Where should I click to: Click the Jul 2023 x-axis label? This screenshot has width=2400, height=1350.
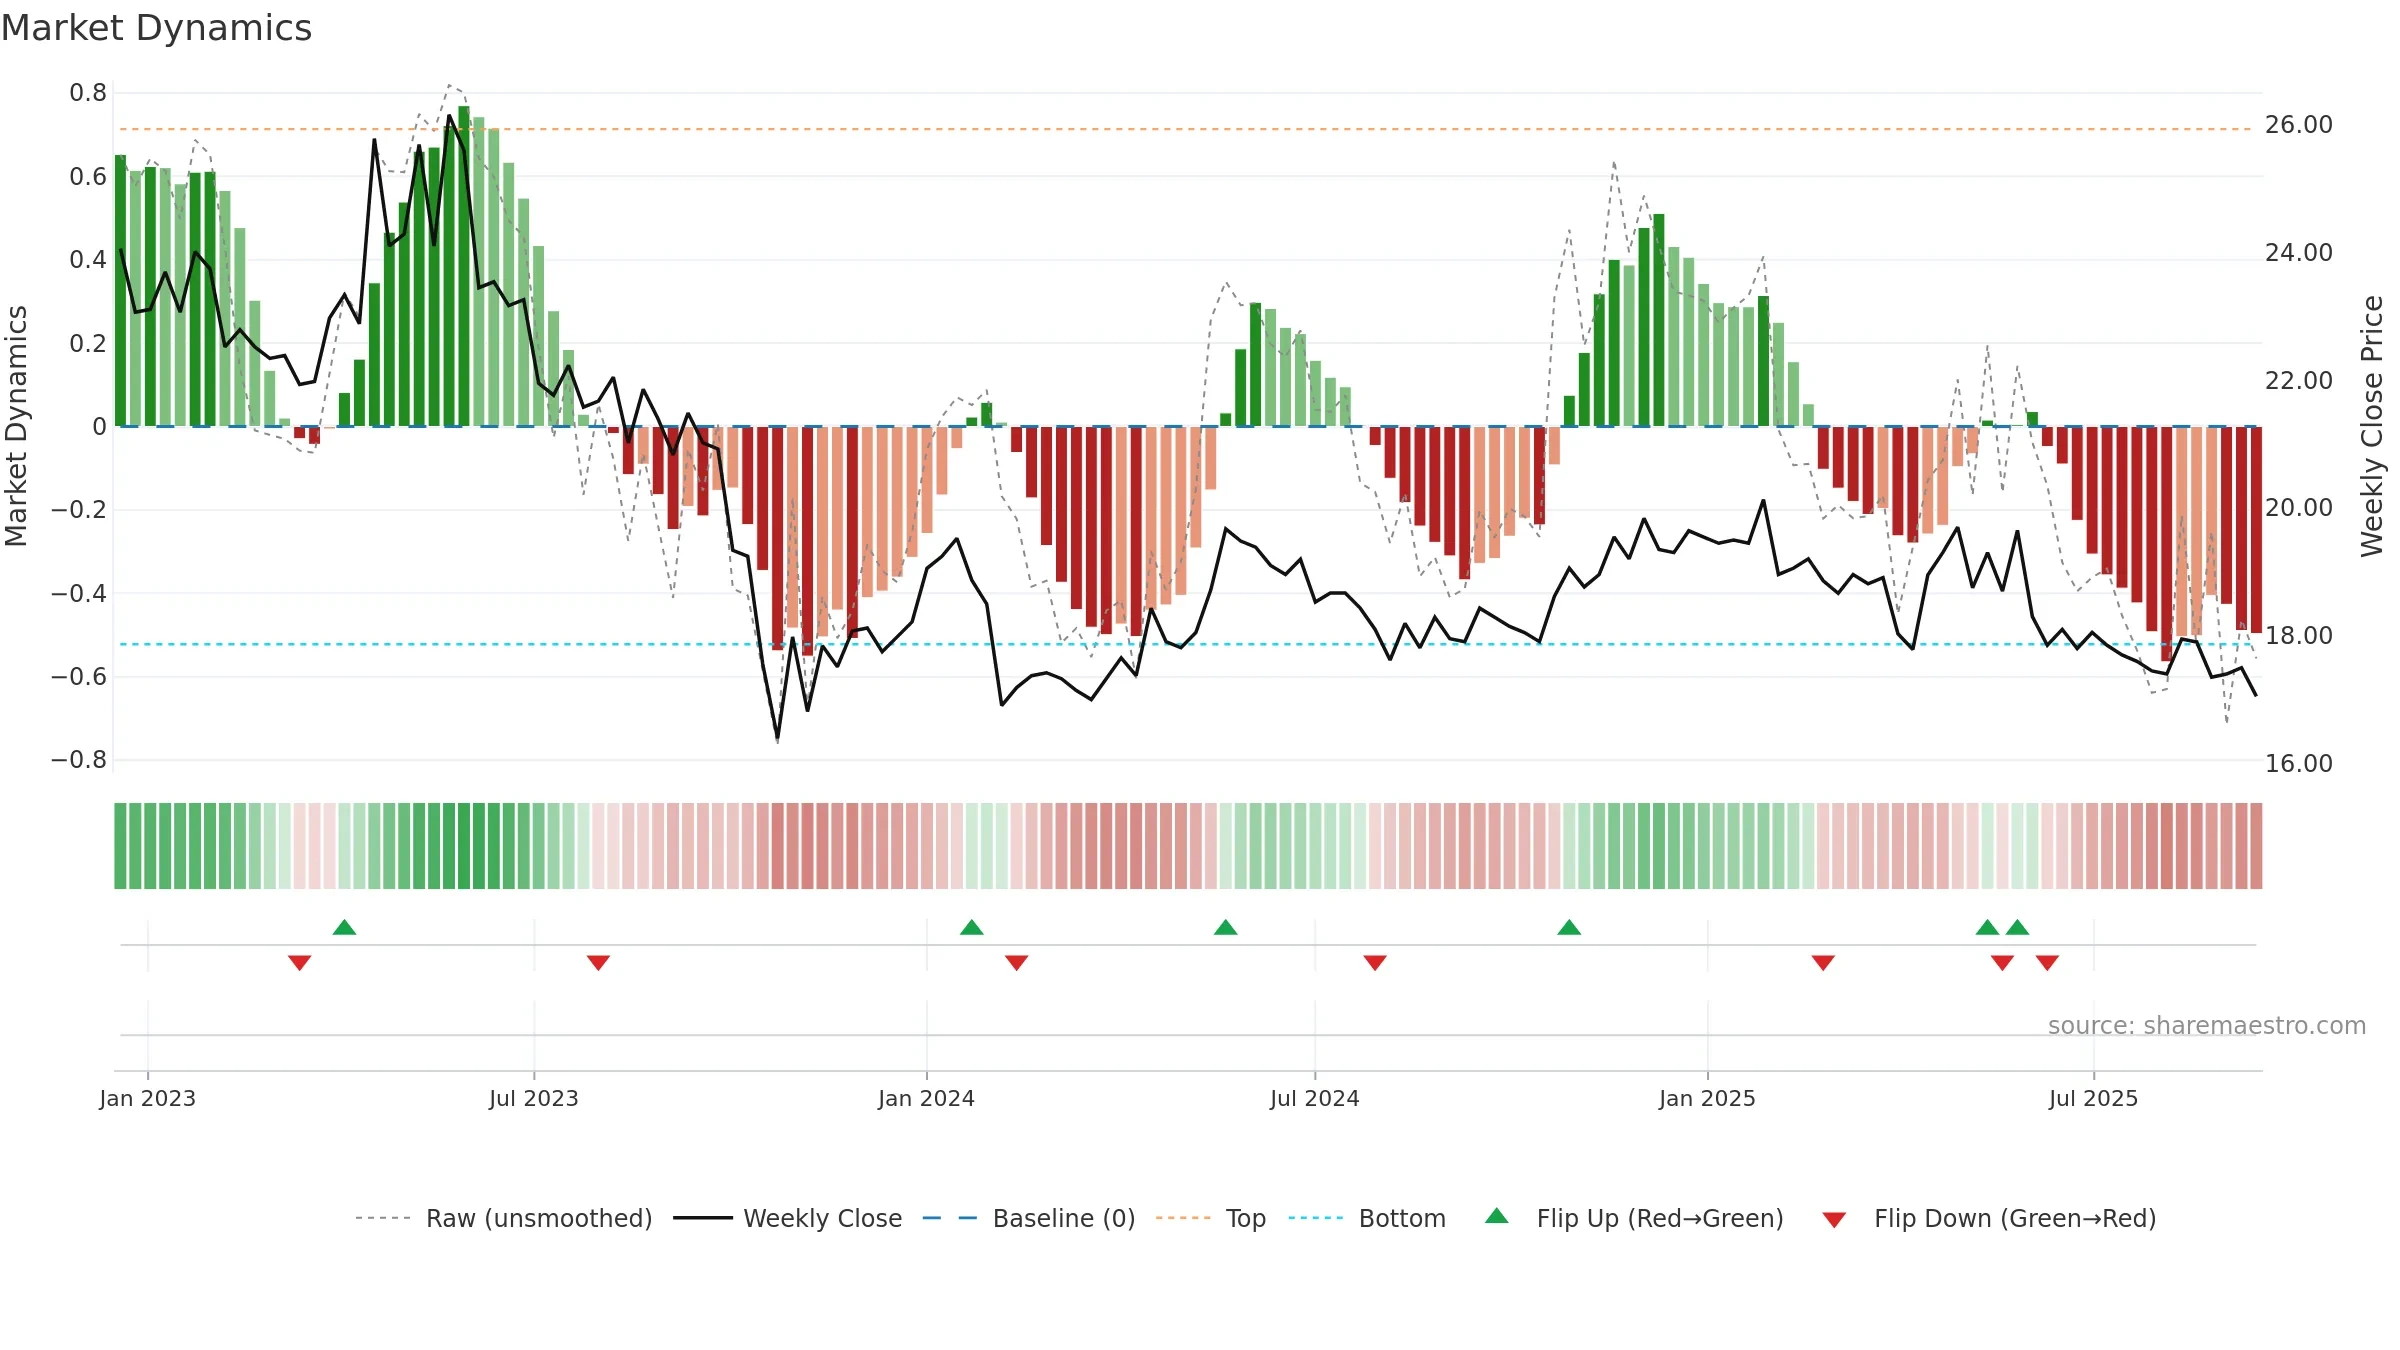[534, 1098]
